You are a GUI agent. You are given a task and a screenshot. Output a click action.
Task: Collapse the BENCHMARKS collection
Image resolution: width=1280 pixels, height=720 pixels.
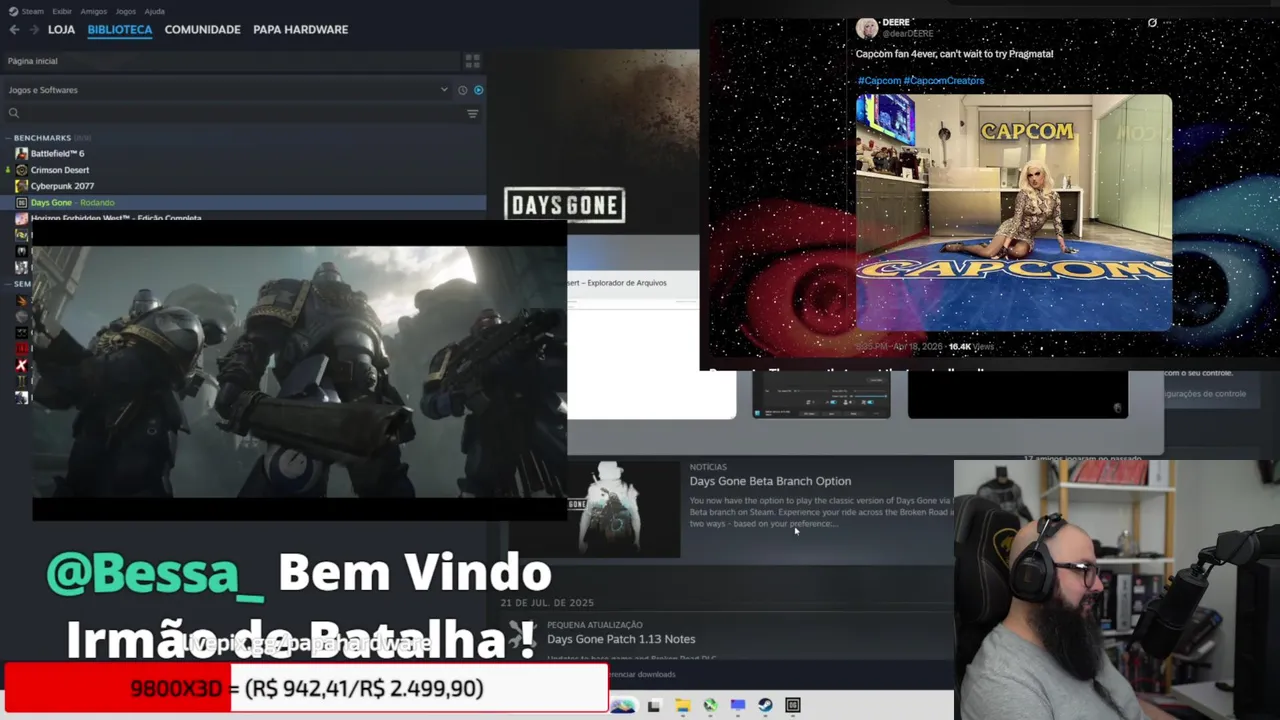tap(9, 138)
